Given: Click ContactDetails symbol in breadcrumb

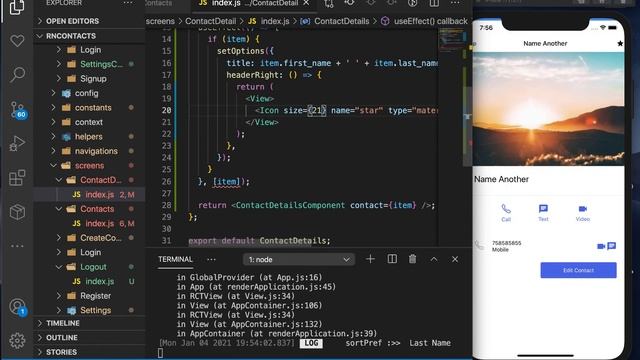Looking at the screenshot, I should coord(341,21).
